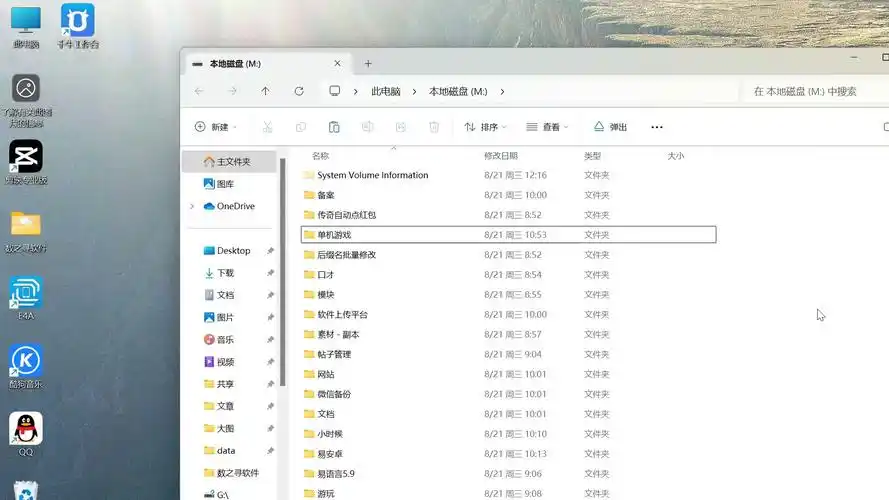Open This PC desktop icon
This screenshot has width=889, height=500.
26,26
